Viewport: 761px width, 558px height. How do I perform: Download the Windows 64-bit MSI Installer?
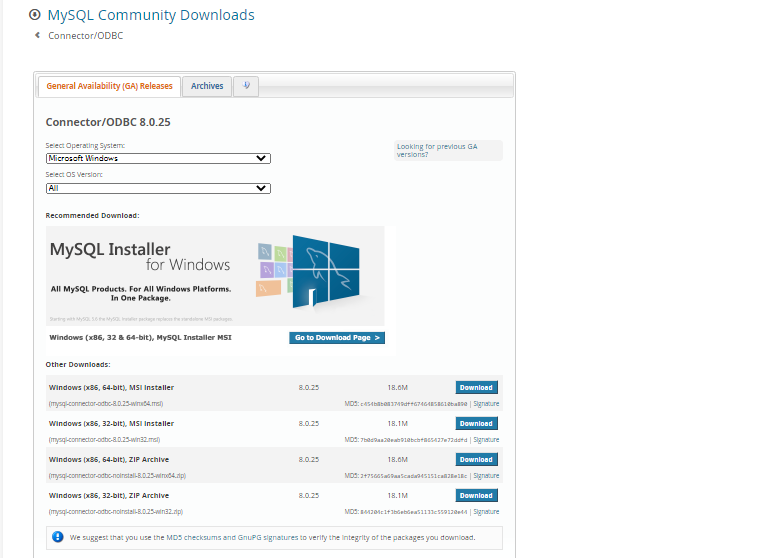coord(476,387)
